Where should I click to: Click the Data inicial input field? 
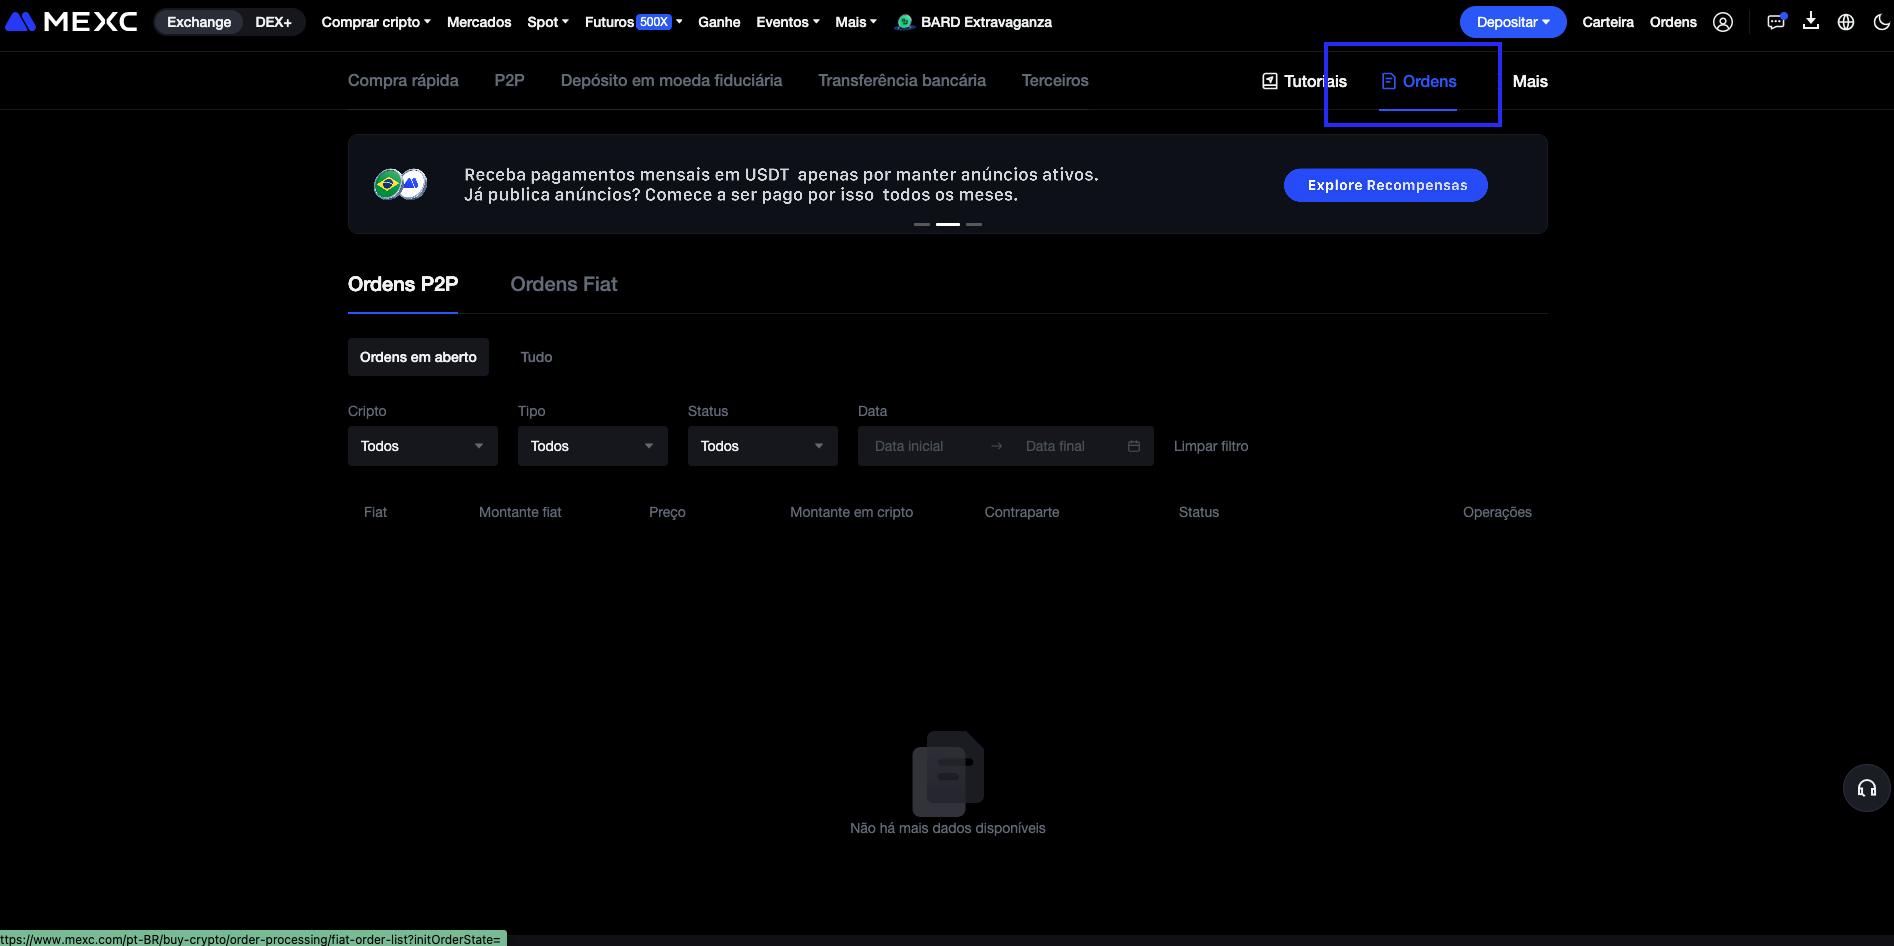click(x=909, y=446)
